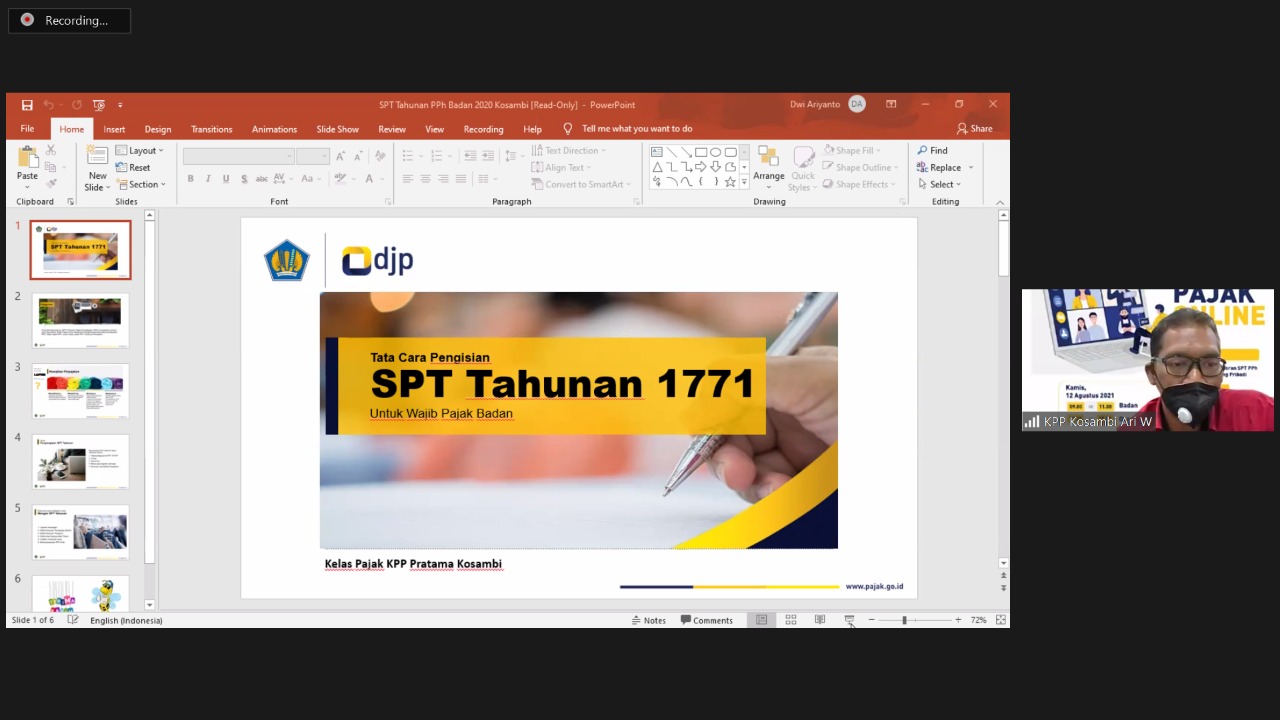The image size is (1280, 720).
Task: Open the Slide Show tab
Action: coord(337,129)
